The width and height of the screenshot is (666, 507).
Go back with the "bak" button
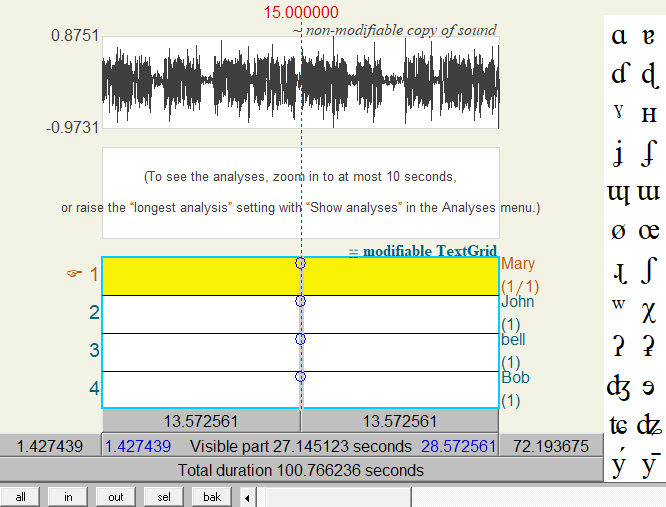212,497
